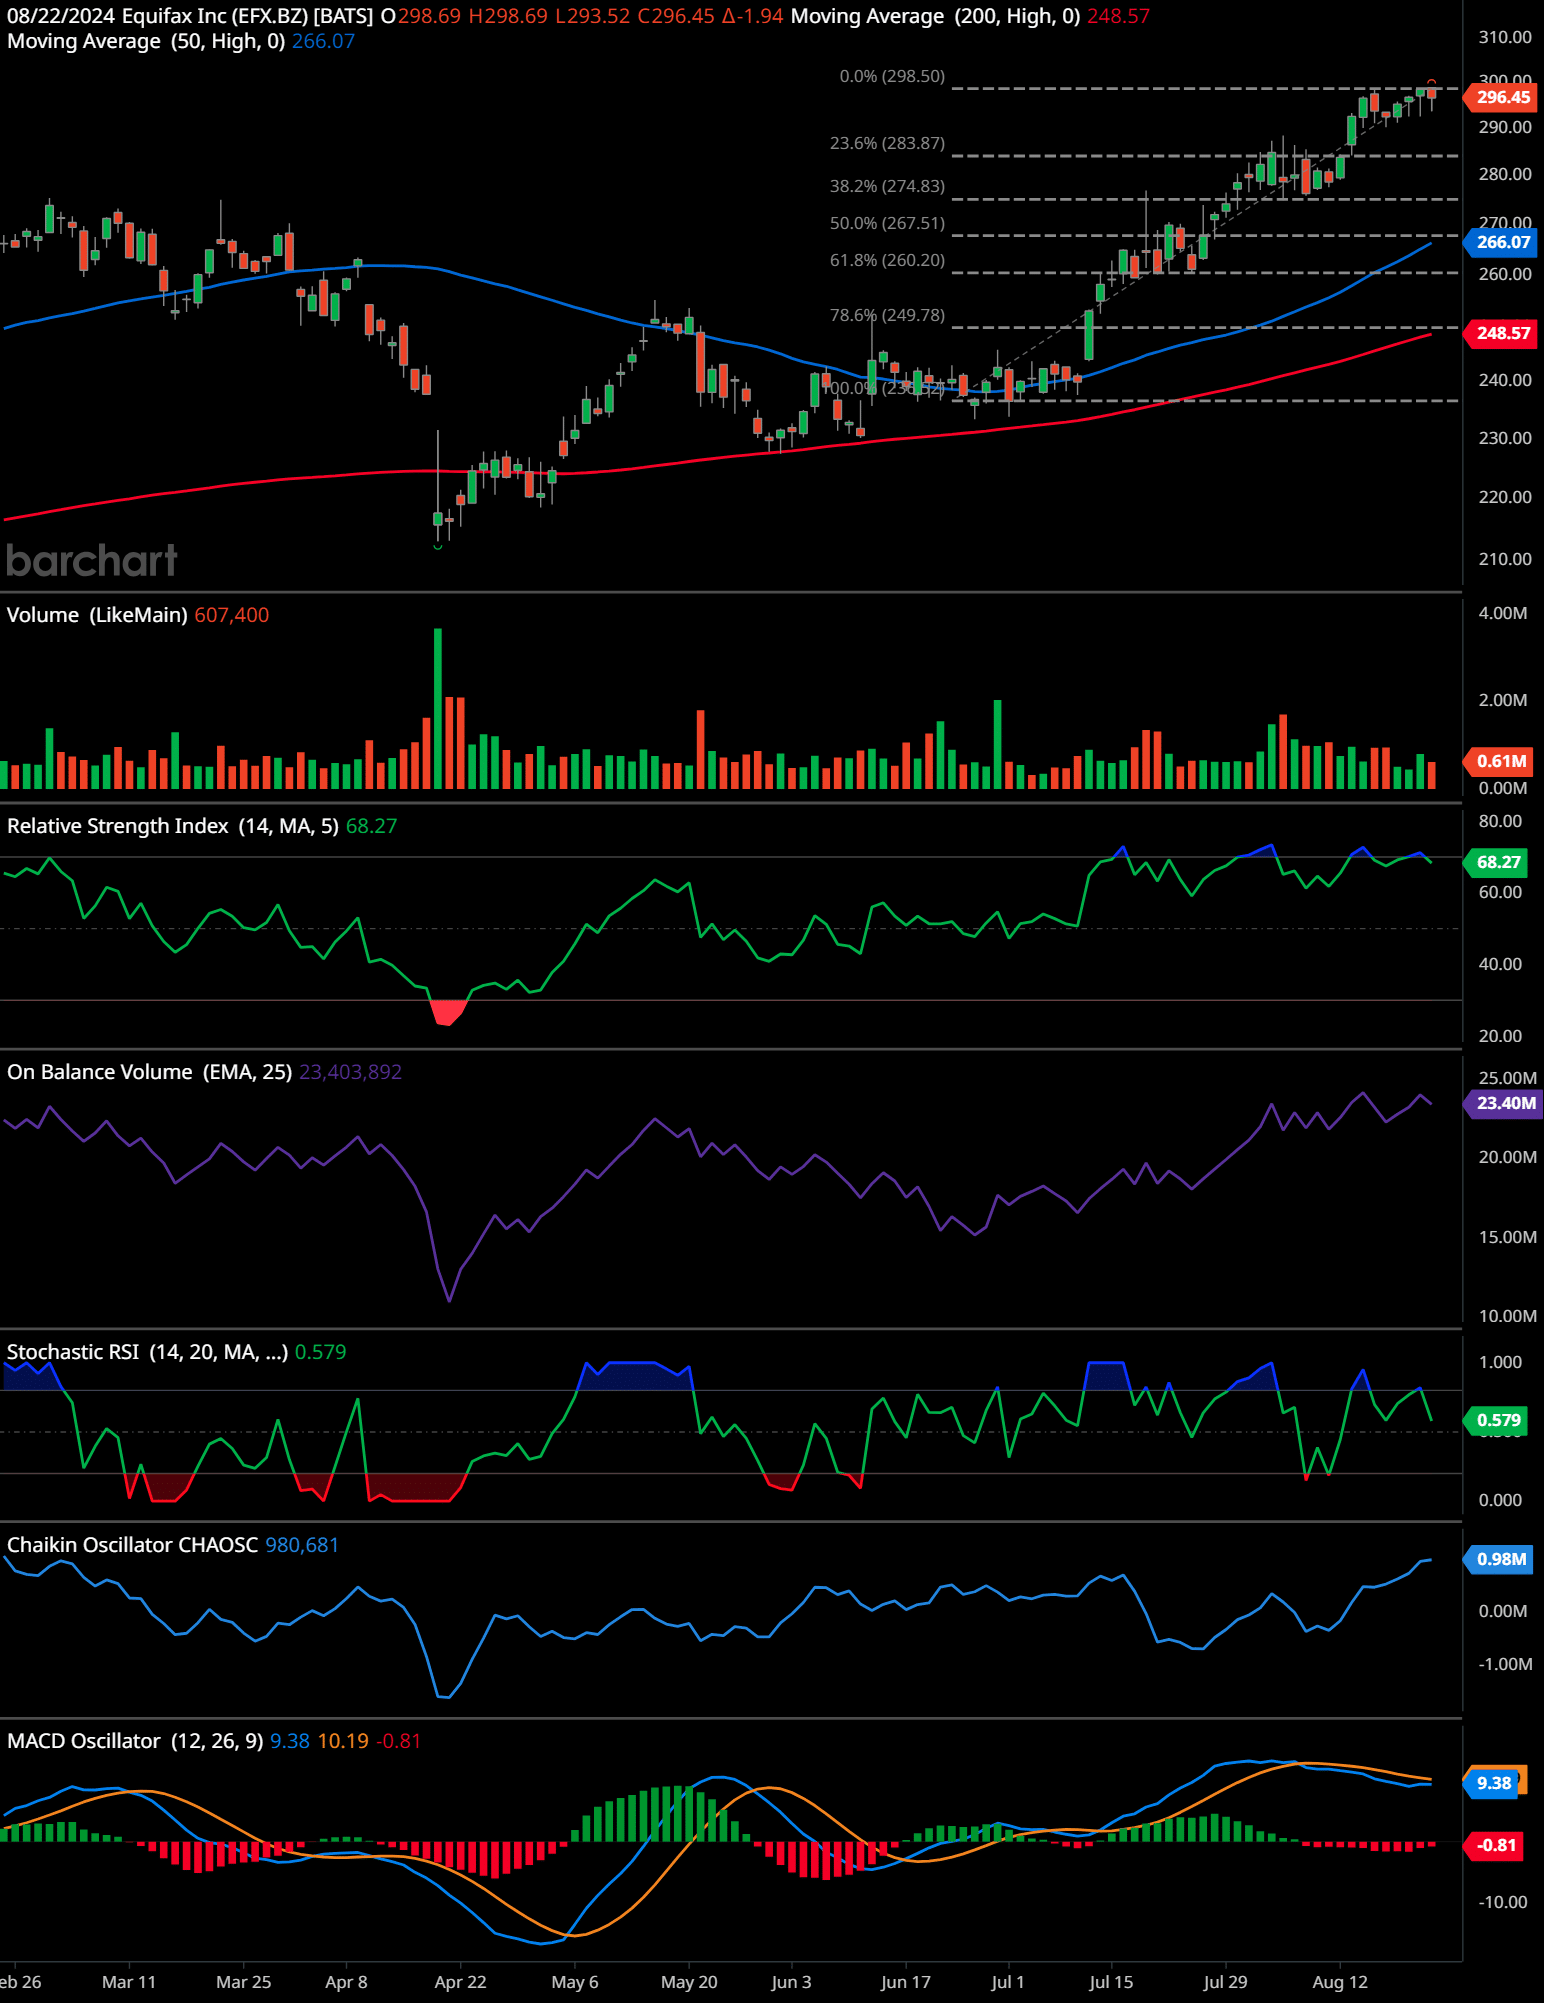The height and width of the screenshot is (2003, 1544).
Task: Click the 0.98M Chaikin Oscillator tag
Action: pyautogui.click(x=1499, y=1559)
